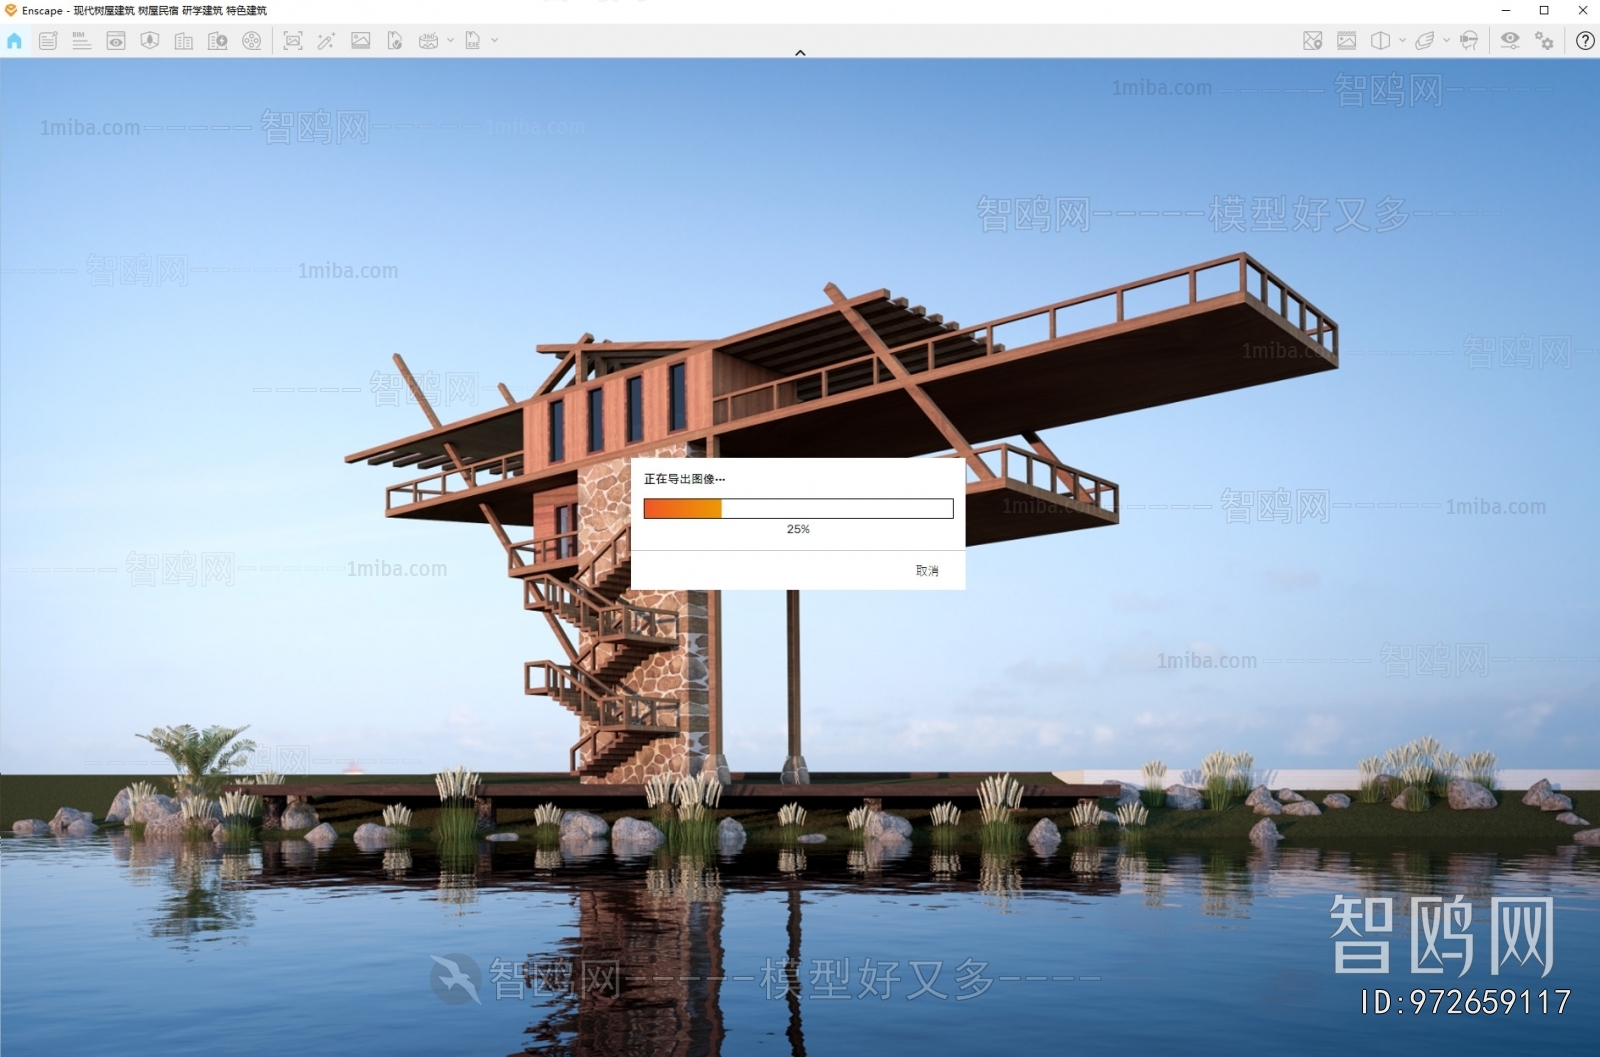Viewport: 1600px width, 1057px height.
Task: Toggle the VR headset mode
Action: point(1469,41)
